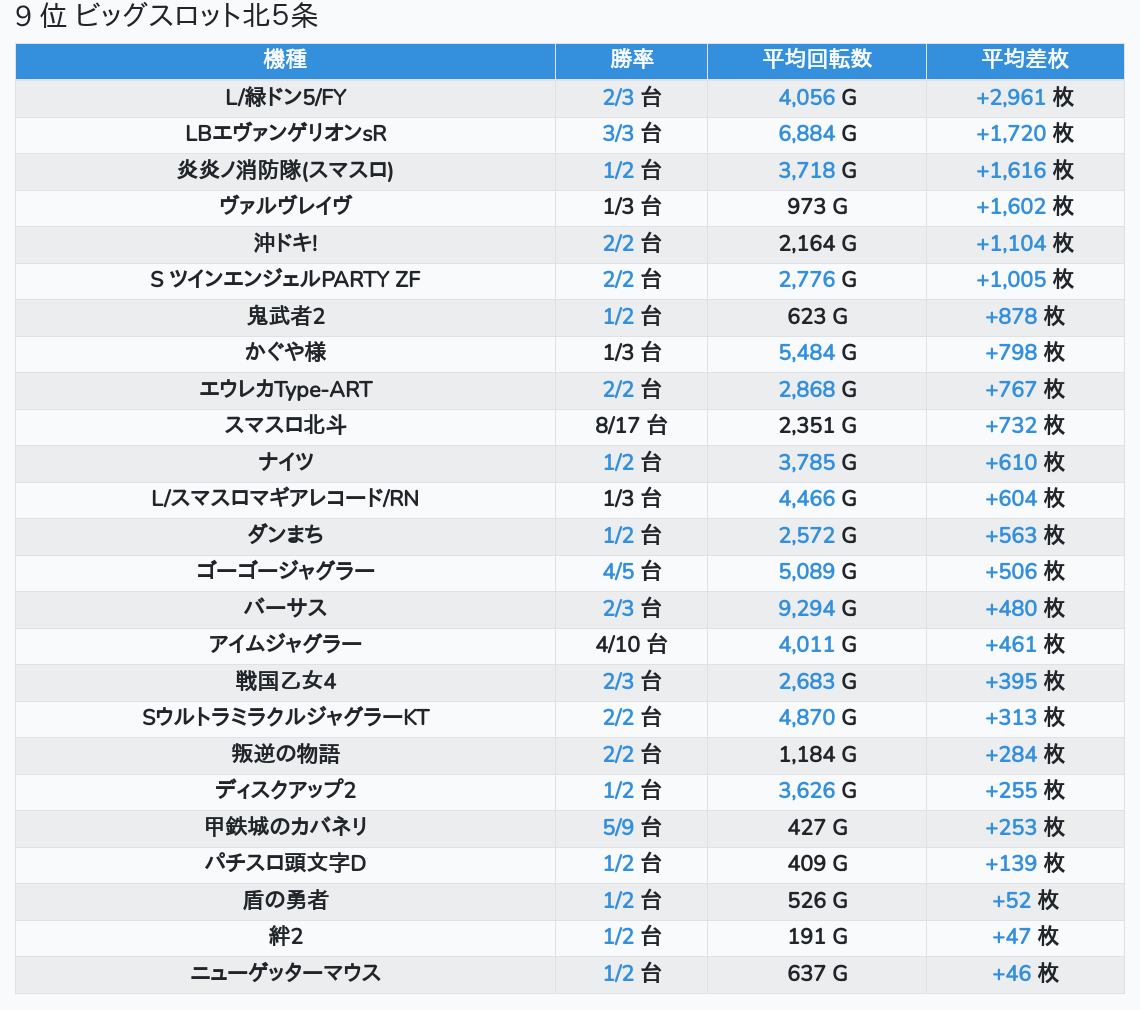1140x1010 pixels.
Task: Select the +1,602 枚 difference cell
Action: coord(1024,207)
